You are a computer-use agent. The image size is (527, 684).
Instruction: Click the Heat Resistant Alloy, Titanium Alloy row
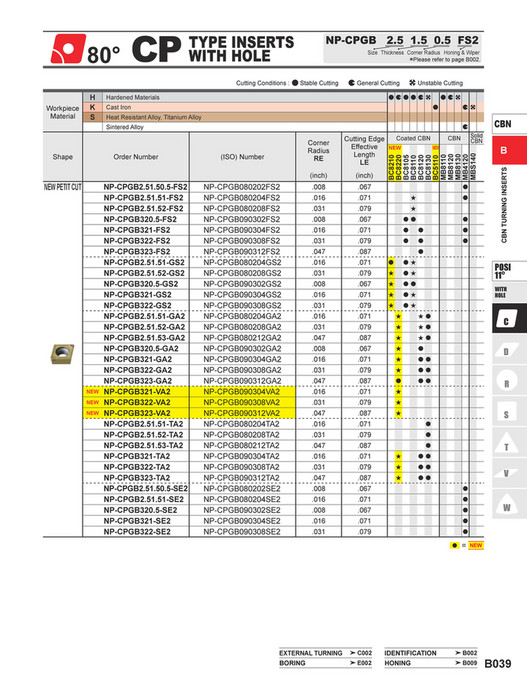pyautogui.click(x=154, y=117)
